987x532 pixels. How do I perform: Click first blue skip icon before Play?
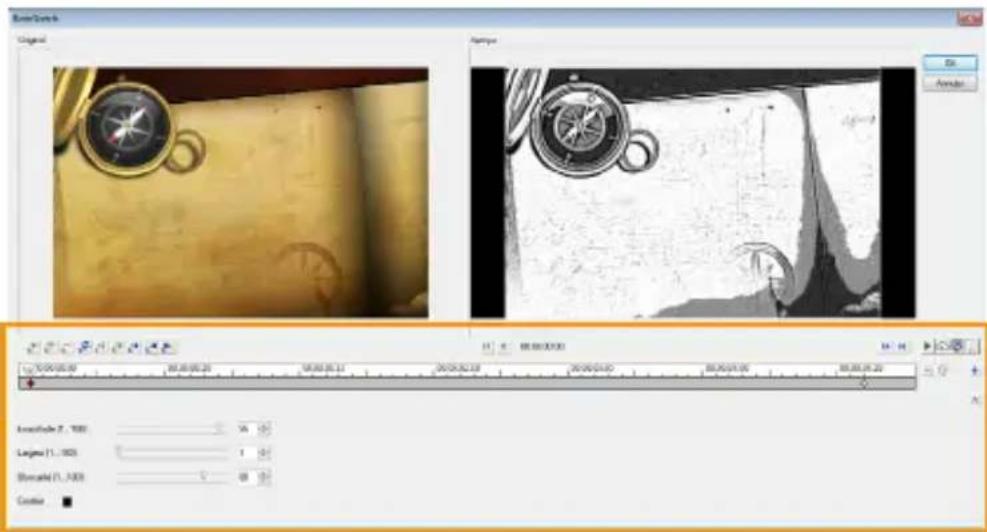click(886, 346)
